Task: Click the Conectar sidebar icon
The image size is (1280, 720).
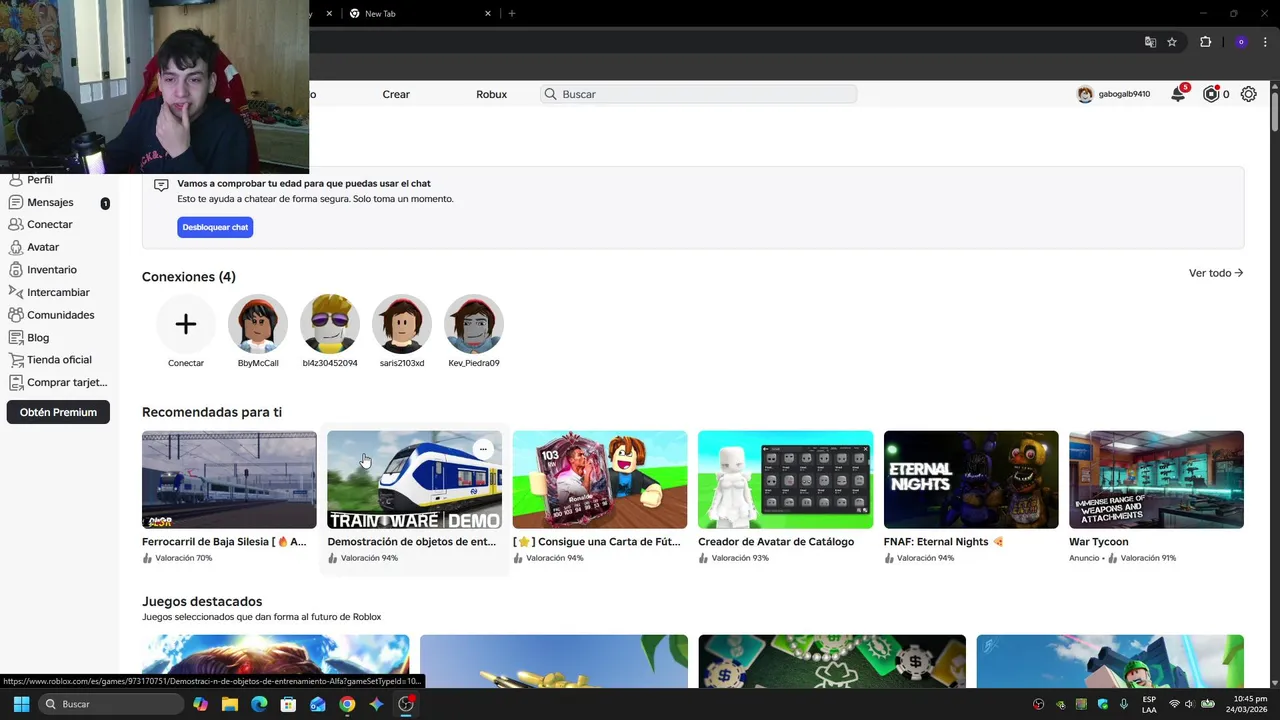Action: pos(15,225)
